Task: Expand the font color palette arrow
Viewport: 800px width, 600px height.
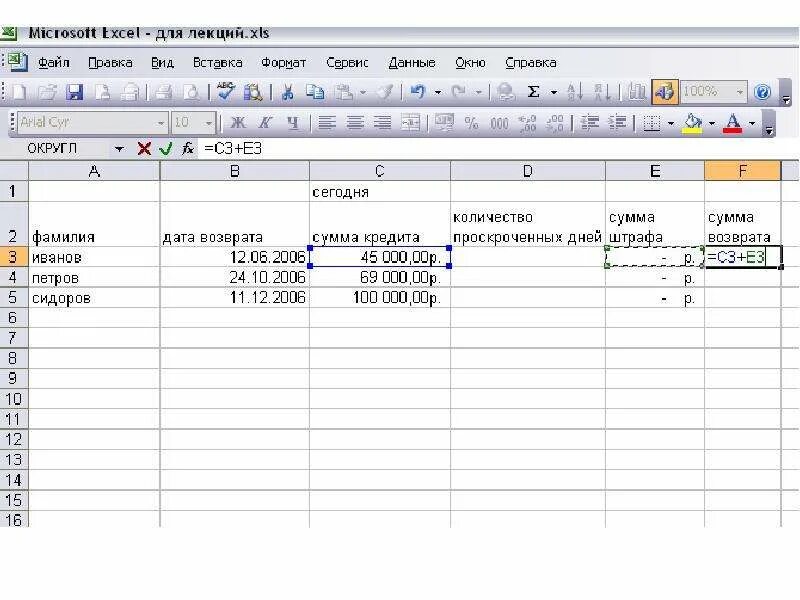Action: click(752, 123)
